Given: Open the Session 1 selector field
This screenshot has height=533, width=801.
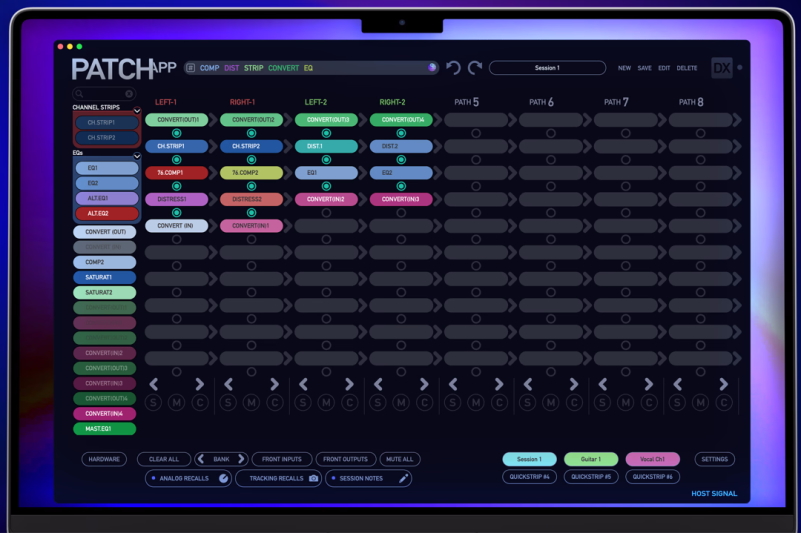Looking at the screenshot, I should pyautogui.click(x=547, y=67).
